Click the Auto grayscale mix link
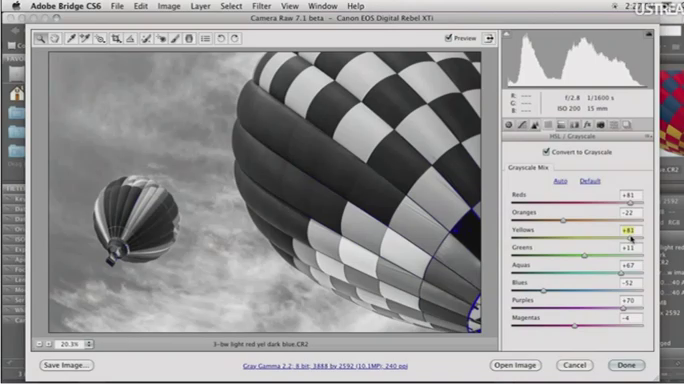Image resolution: width=684 pixels, height=384 pixels. coord(560,181)
